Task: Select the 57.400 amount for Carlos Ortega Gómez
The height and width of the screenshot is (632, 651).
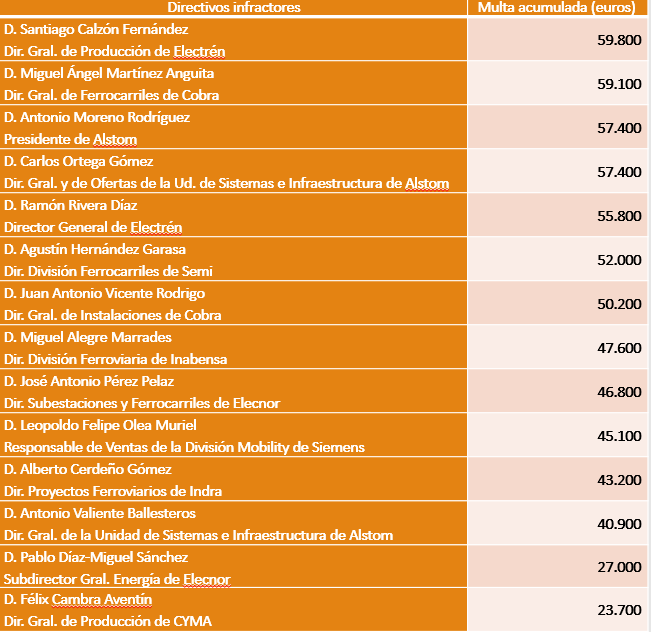Action: 619,172
